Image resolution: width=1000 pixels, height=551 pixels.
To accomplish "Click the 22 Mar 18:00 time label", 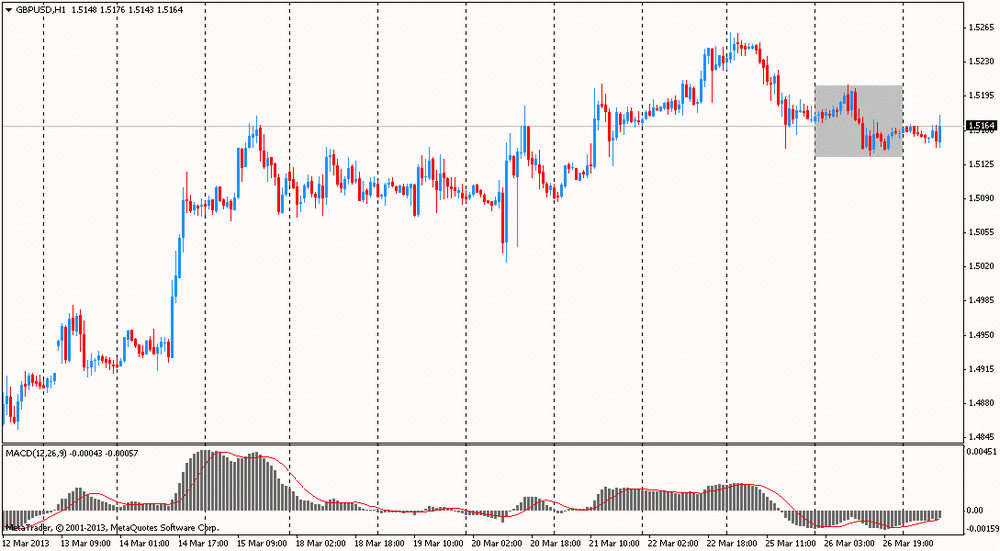I will click(732, 543).
